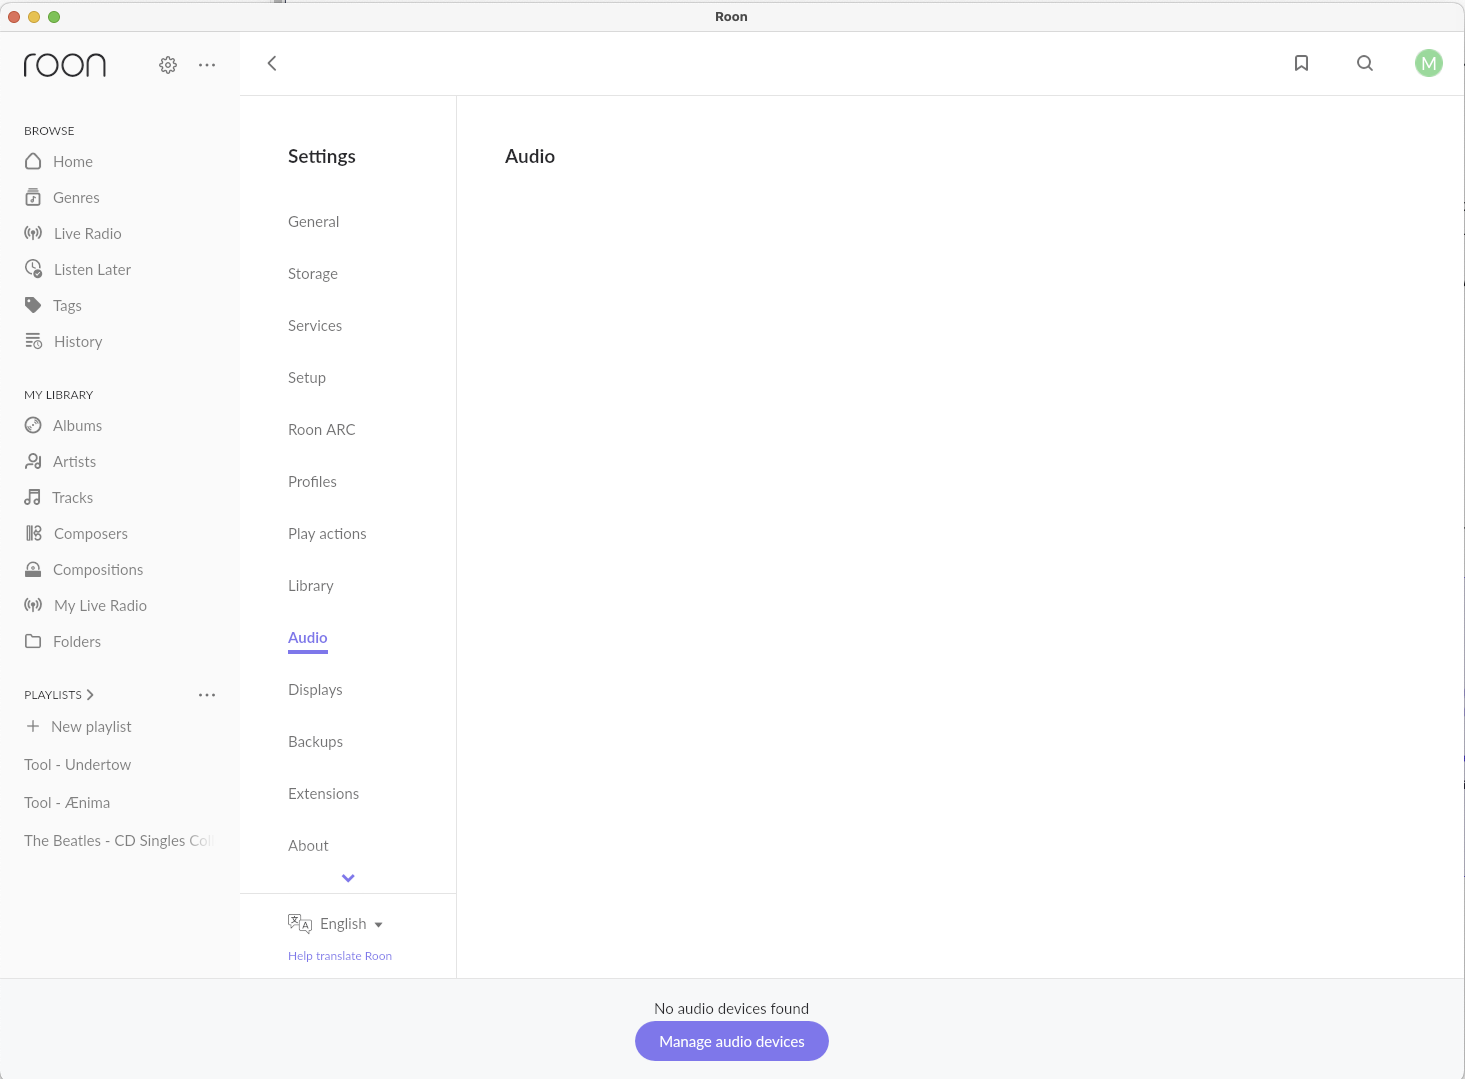Open bookmarks icon in top bar
Screen dimensions: 1465x1079
coord(1301,63)
